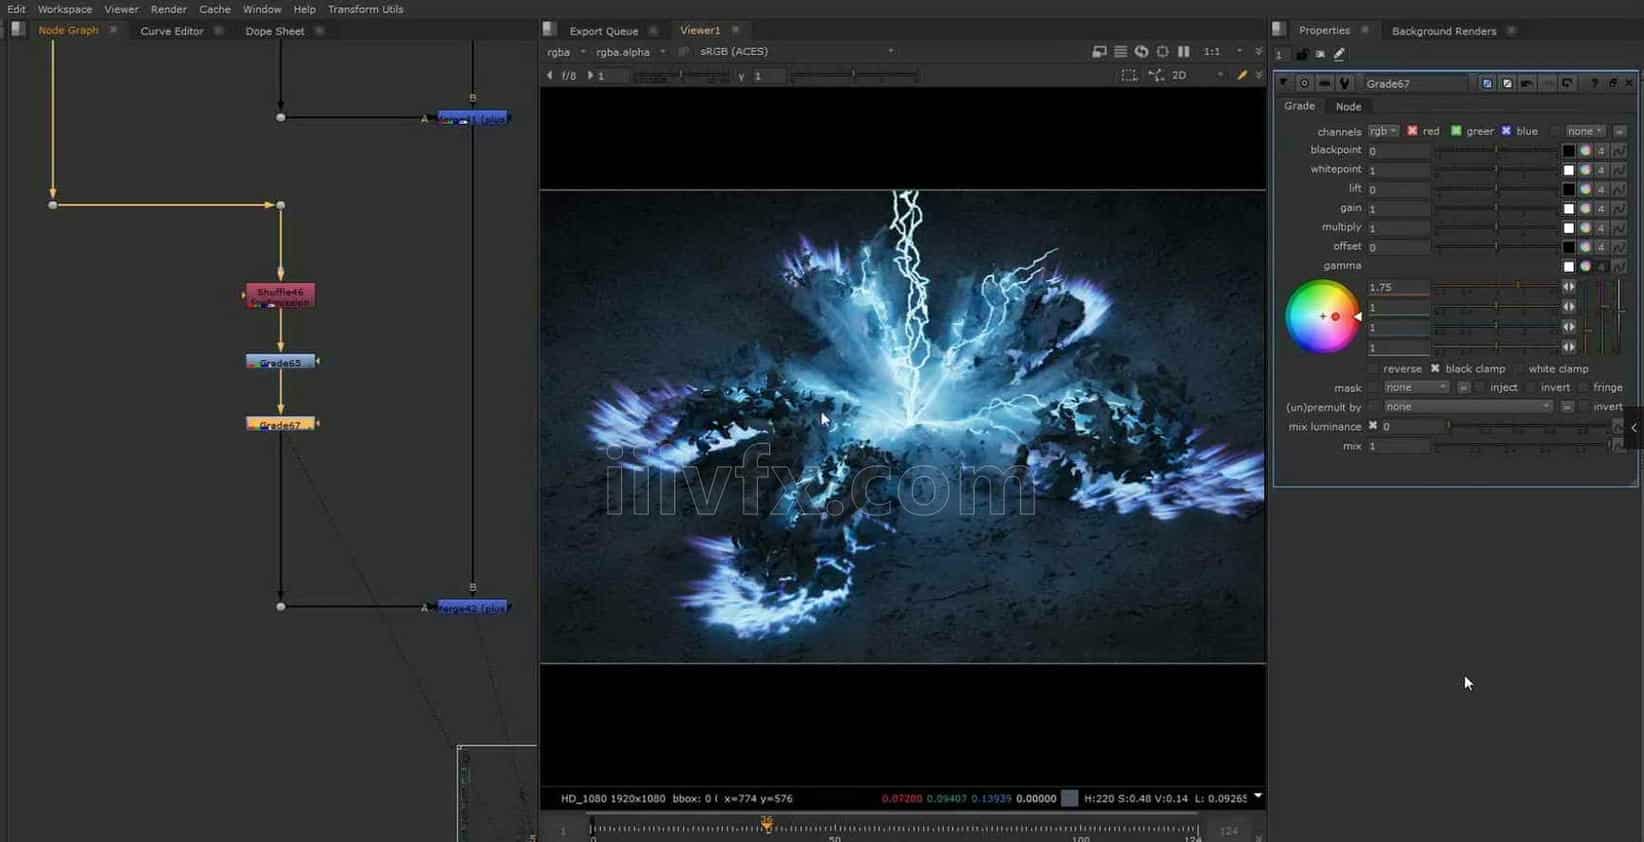The width and height of the screenshot is (1644, 842).
Task: Click the Grade67 wrench settings icon
Action: point(1344,83)
